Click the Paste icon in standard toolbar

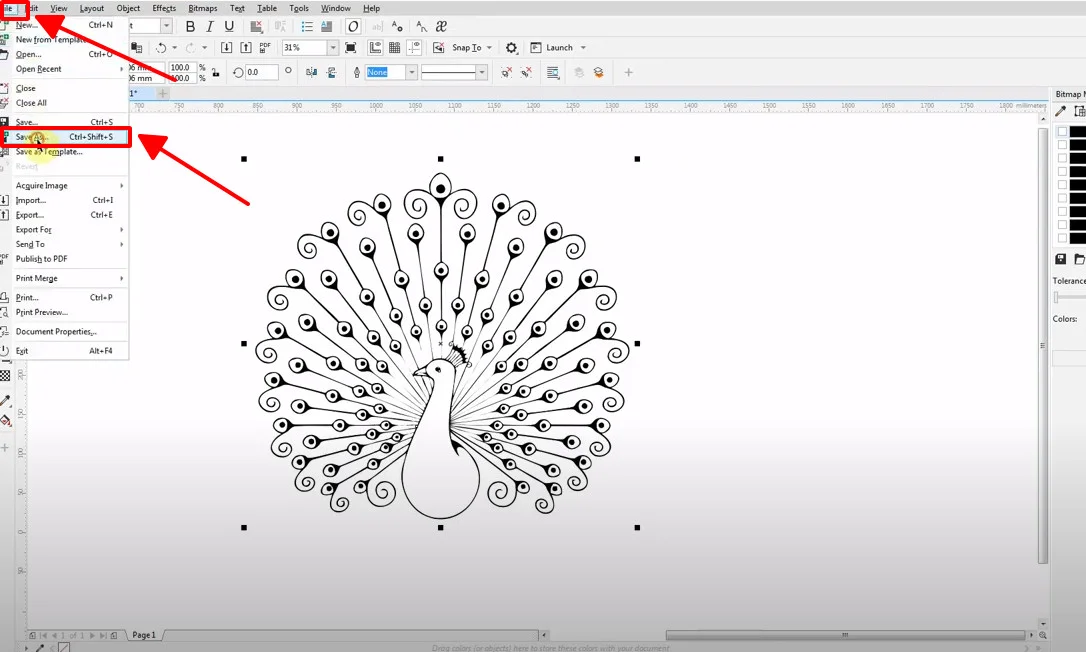coord(136,48)
